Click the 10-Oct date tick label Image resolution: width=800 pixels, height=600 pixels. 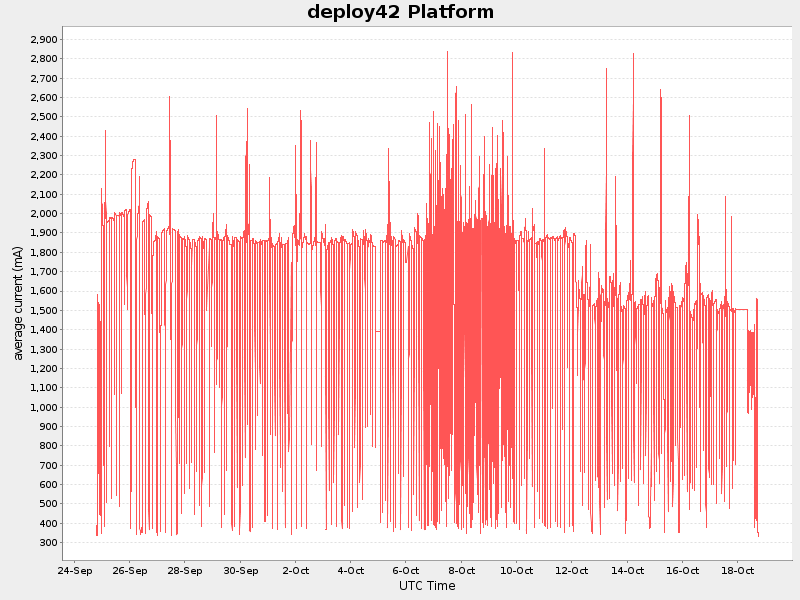[x=516, y=571]
